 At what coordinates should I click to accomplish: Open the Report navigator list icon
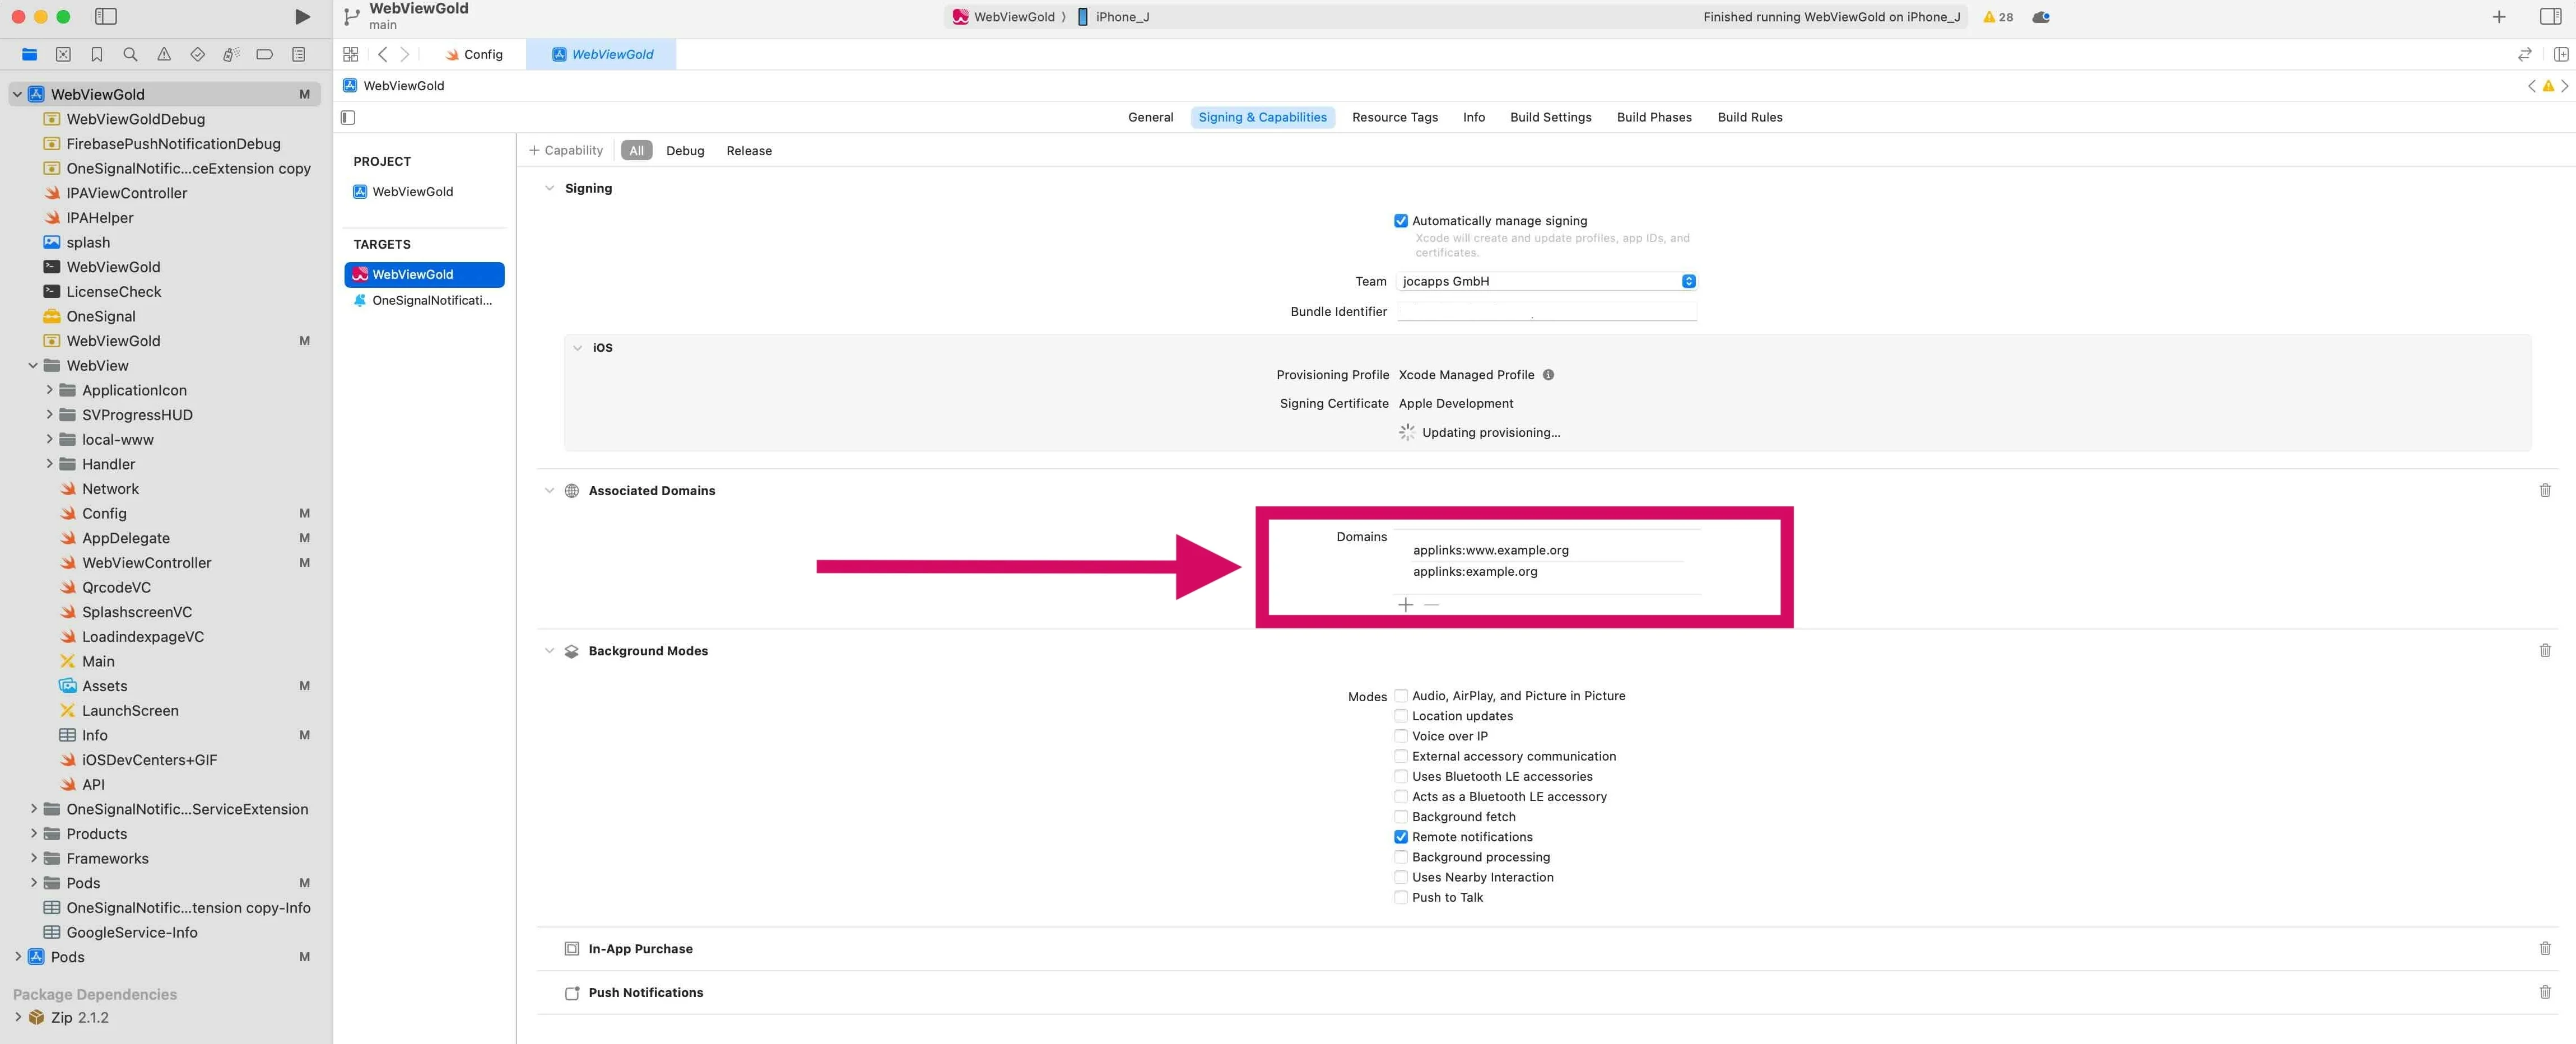coord(298,54)
